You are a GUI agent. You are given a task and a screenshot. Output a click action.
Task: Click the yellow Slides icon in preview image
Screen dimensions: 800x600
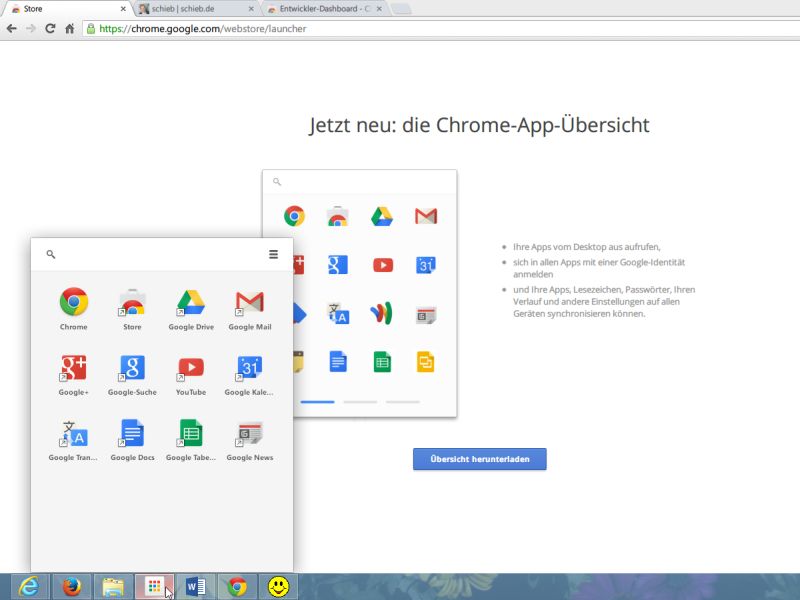pyautogui.click(x=426, y=362)
